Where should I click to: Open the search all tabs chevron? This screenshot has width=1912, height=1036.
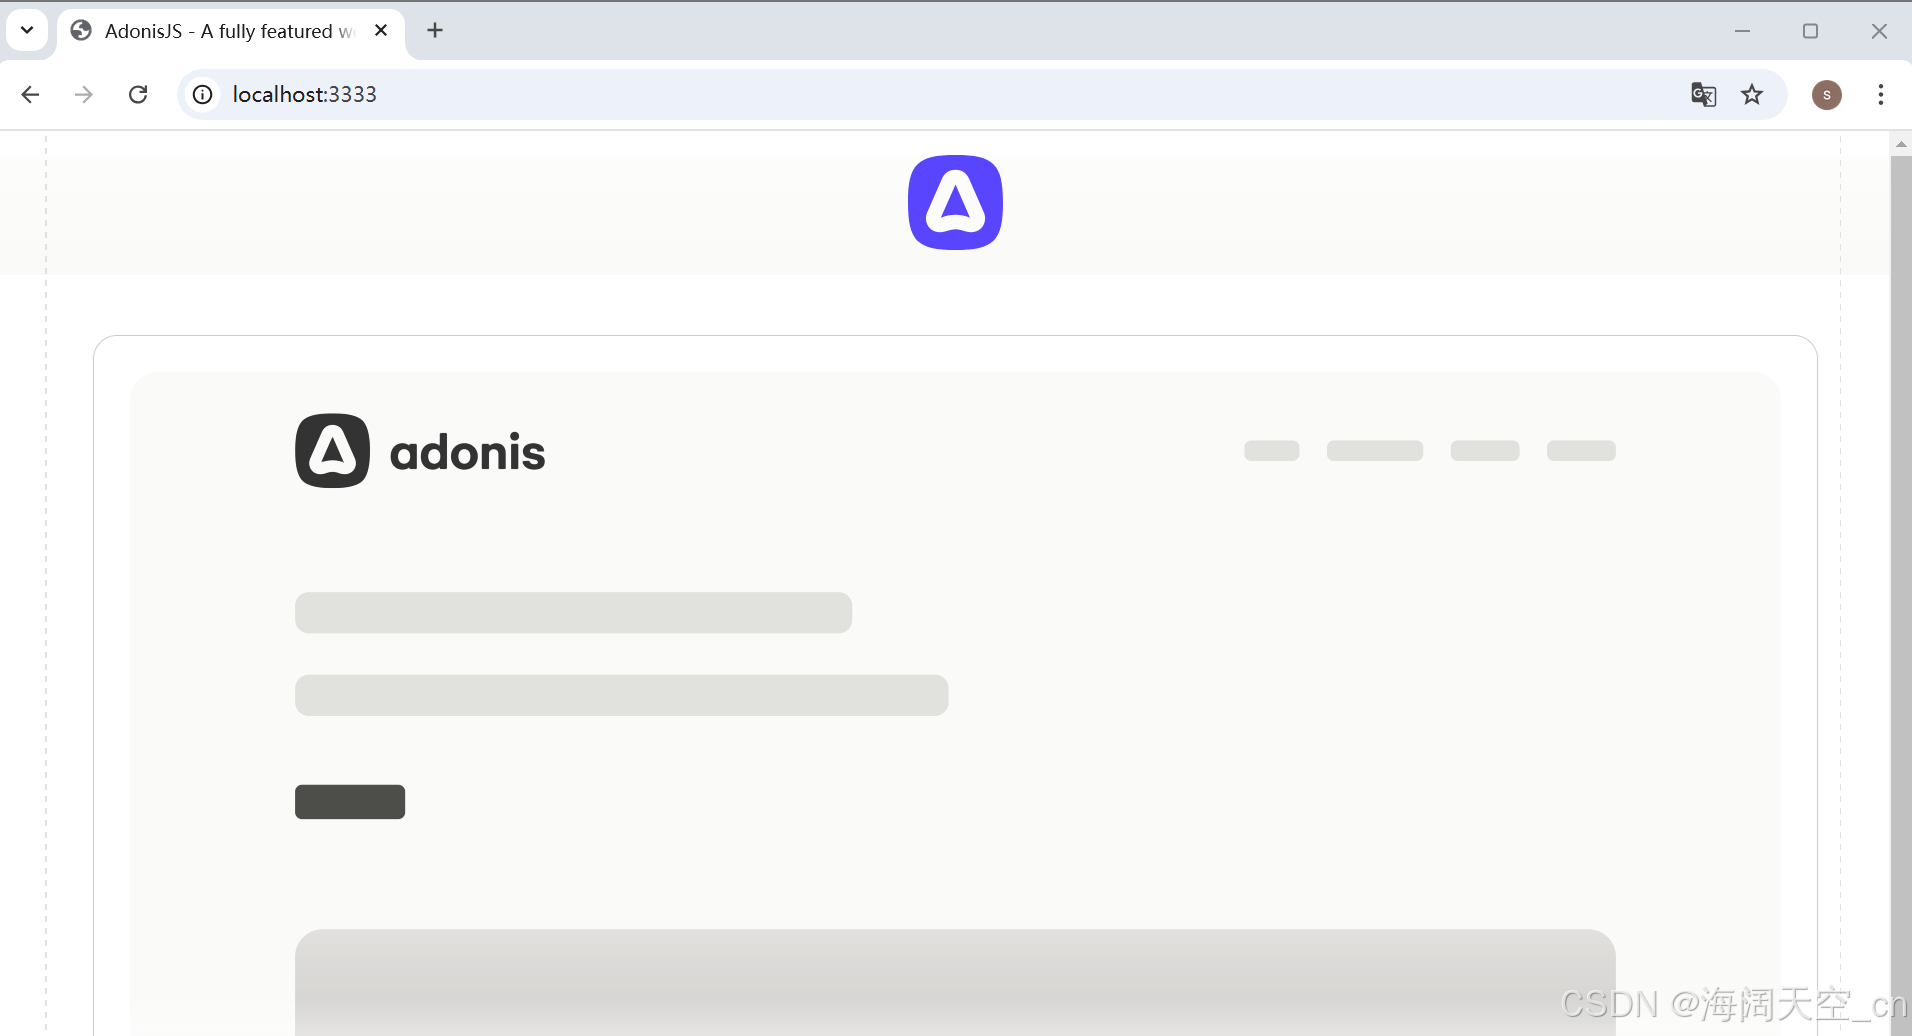pyautogui.click(x=27, y=30)
